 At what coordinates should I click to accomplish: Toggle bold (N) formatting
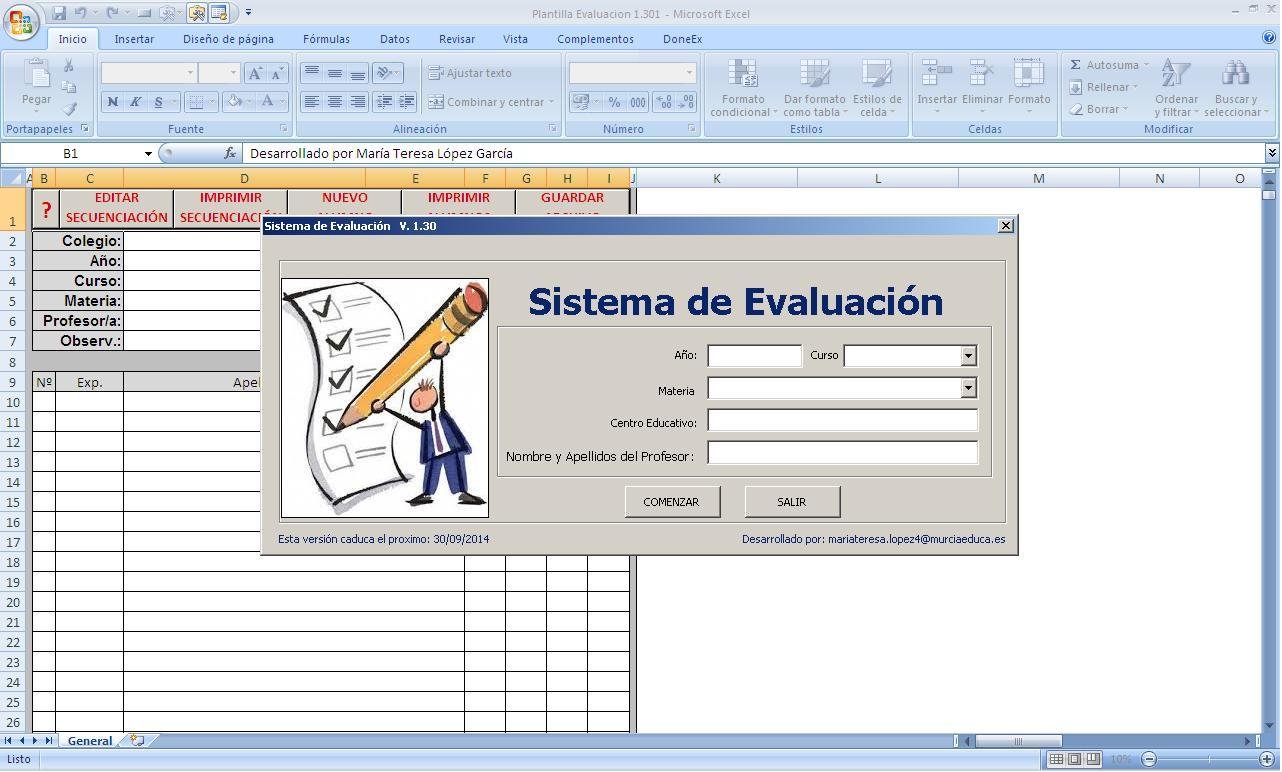click(x=112, y=102)
